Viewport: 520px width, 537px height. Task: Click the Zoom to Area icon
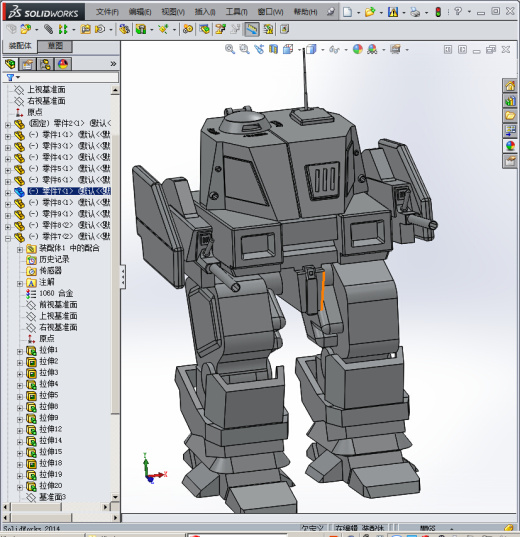[x=244, y=49]
